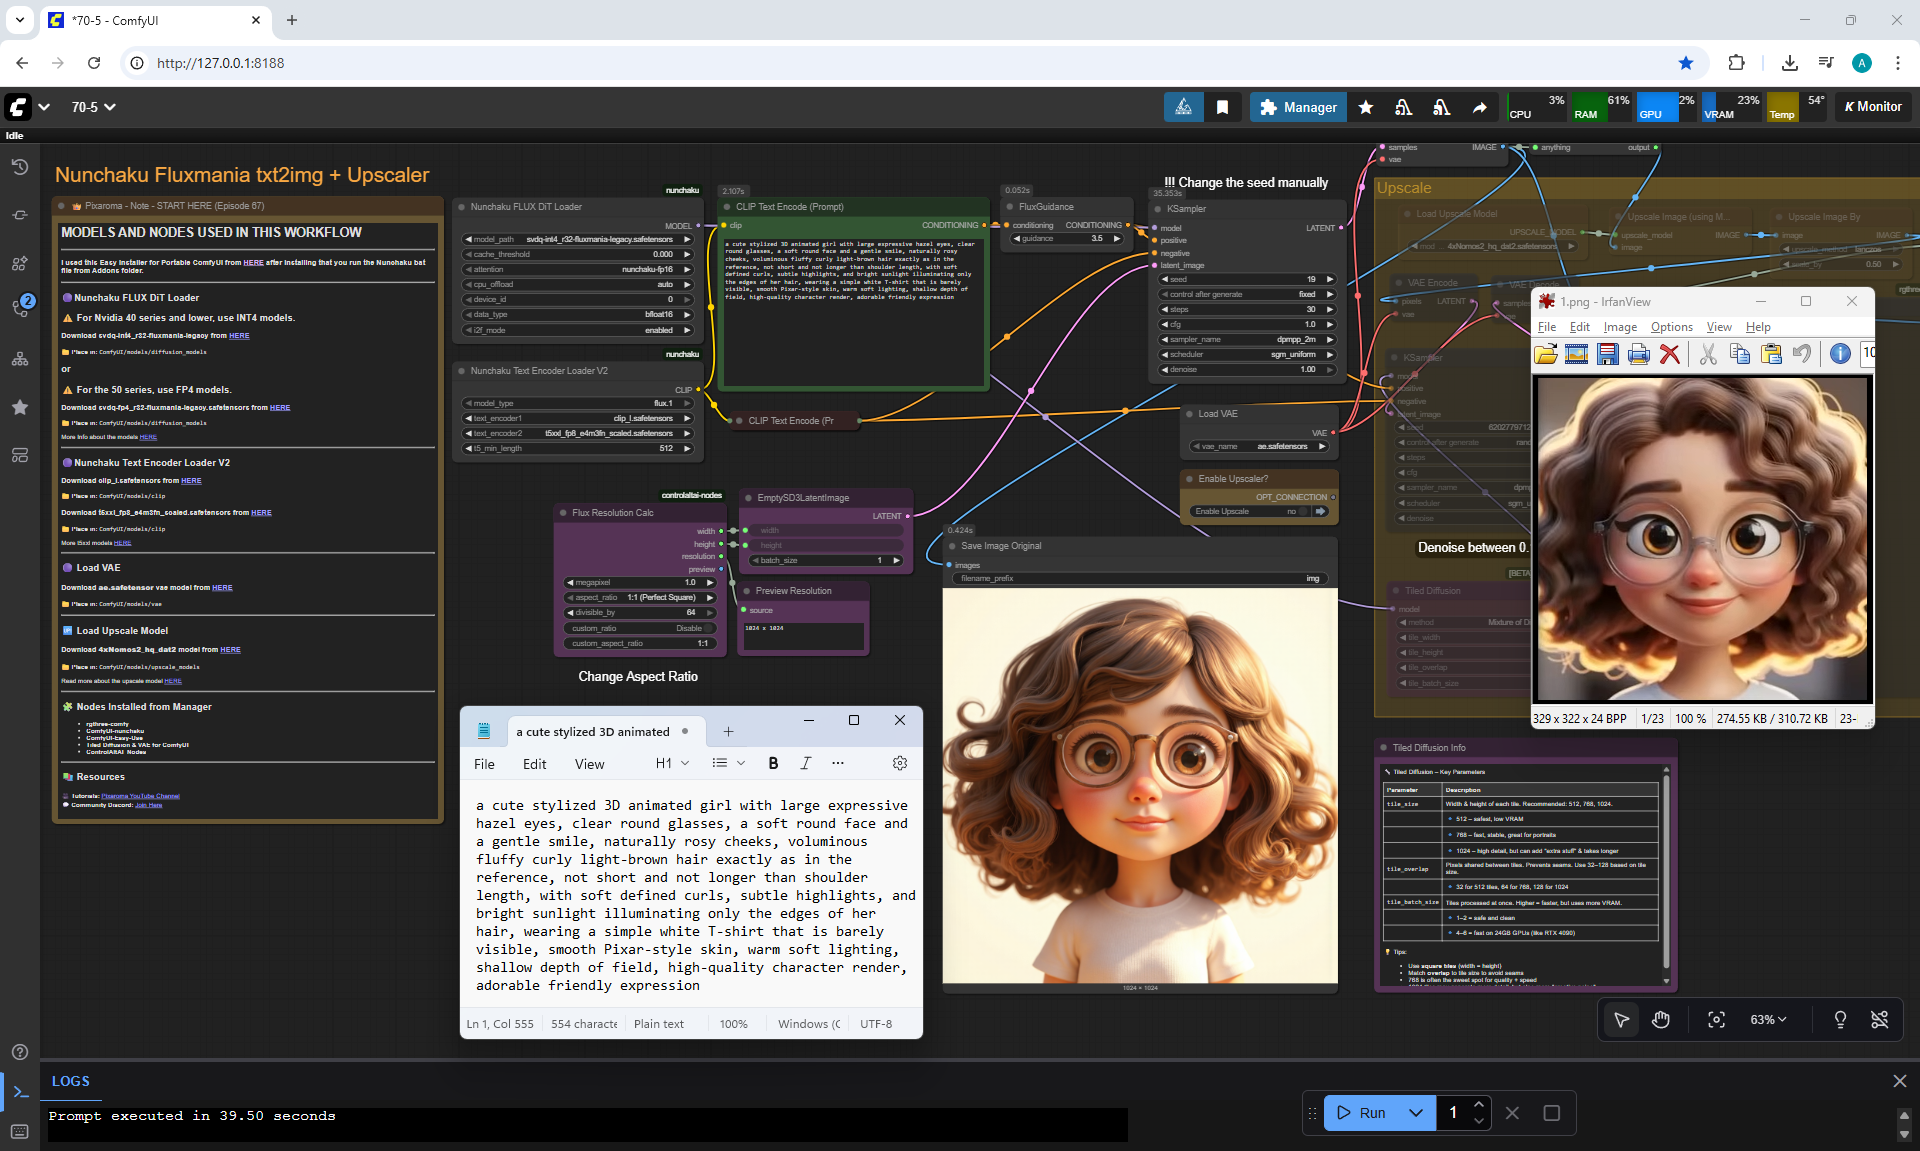Screen dimensions: 1920x1151
Task: Open the ComfyUI Manager
Action: click(x=1297, y=107)
